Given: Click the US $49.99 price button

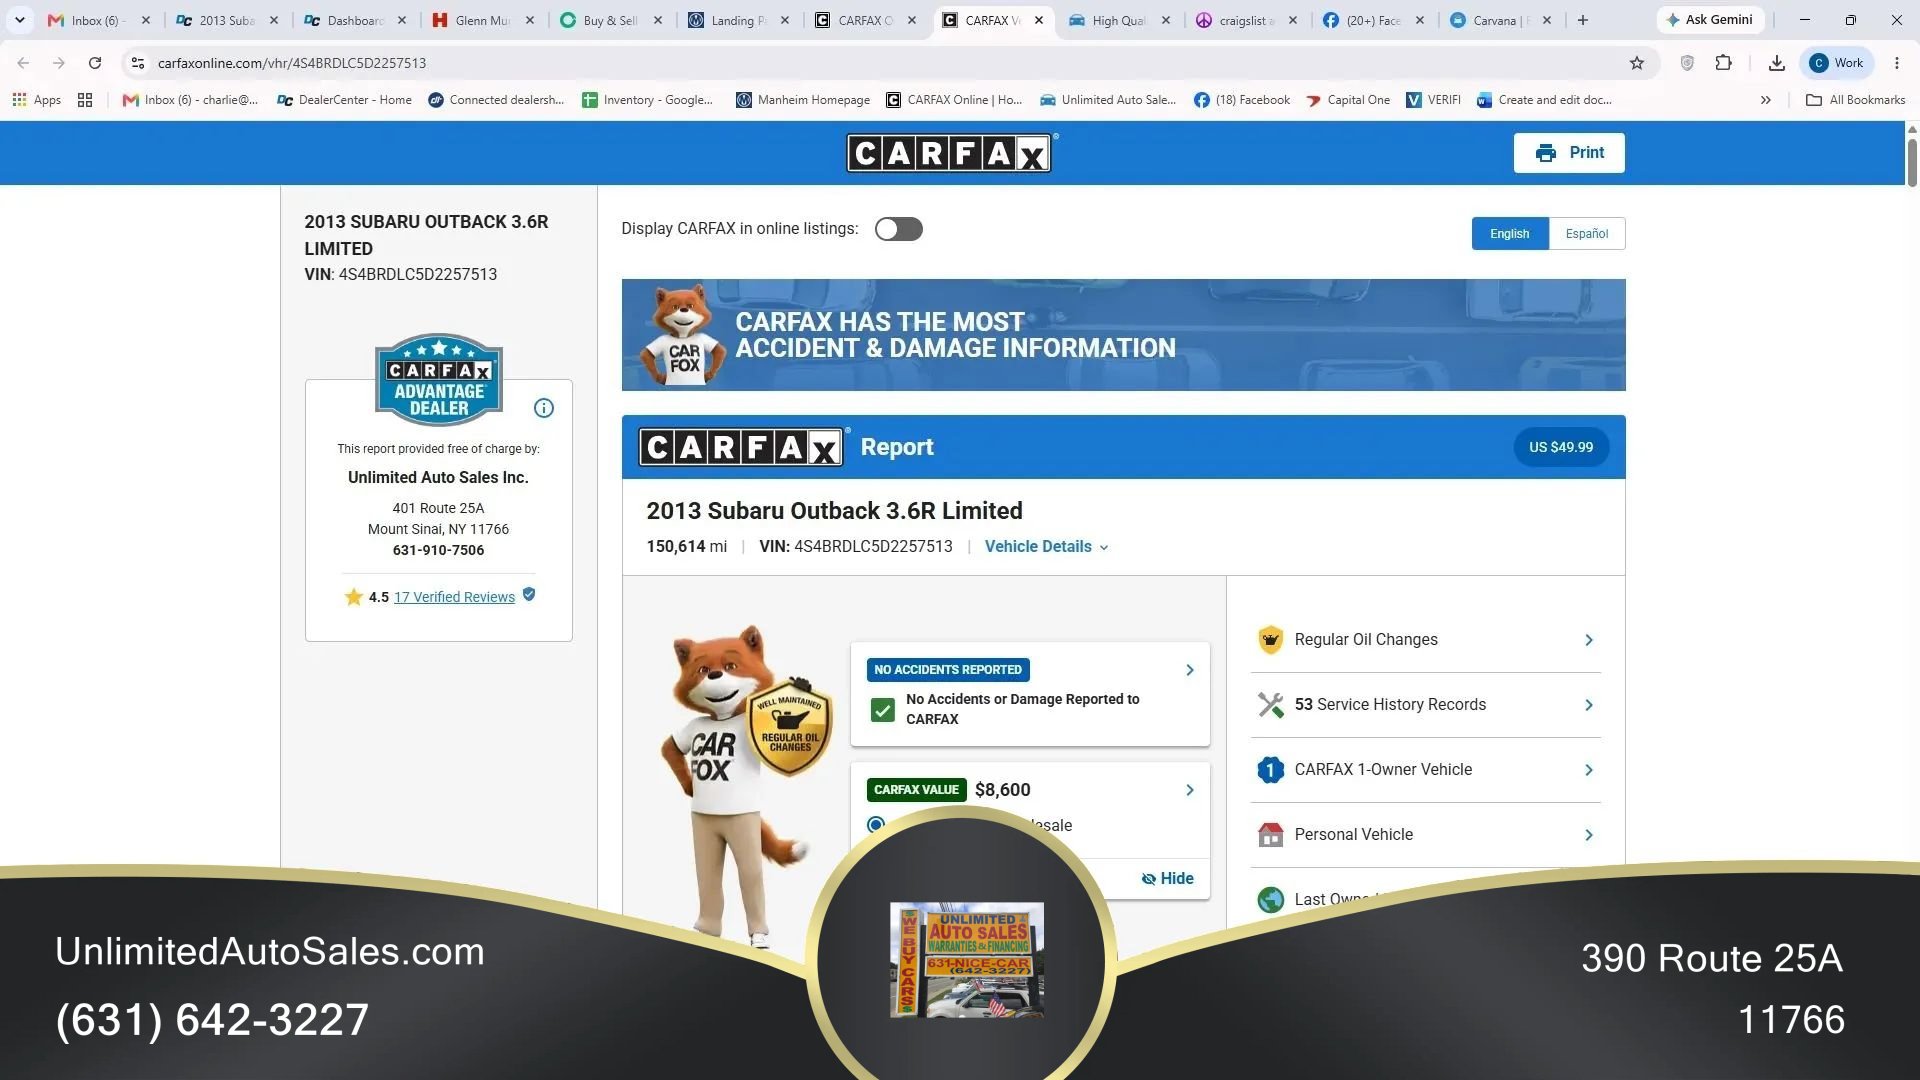Looking at the screenshot, I should [1560, 447].
